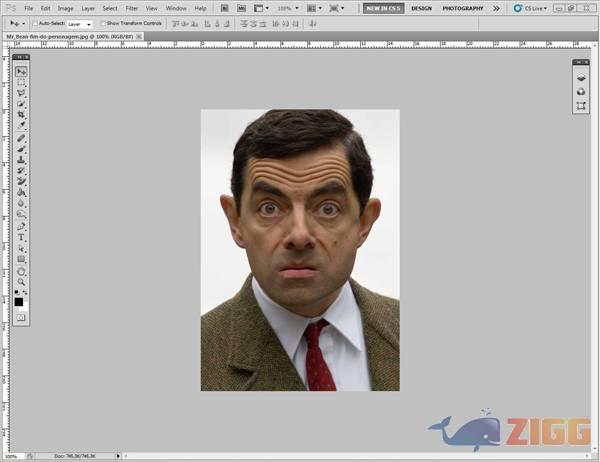Select the Clone Stamp tool
600x462 pixels.
pyautogui.click(x=21, y=160)
